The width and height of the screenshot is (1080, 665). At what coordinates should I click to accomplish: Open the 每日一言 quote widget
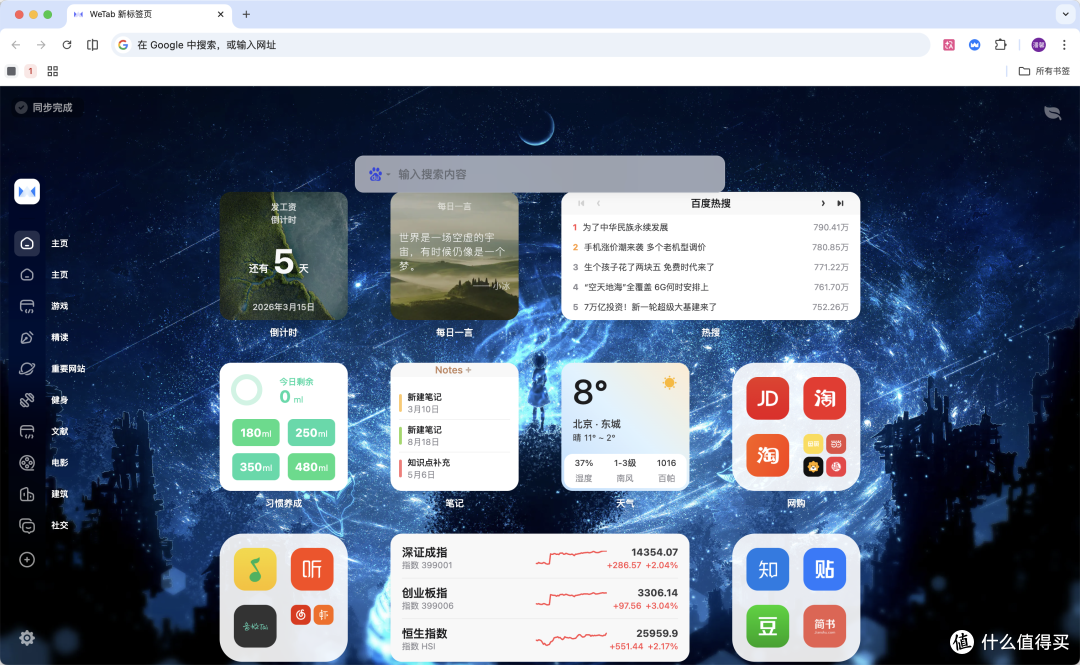pos(455,256)
